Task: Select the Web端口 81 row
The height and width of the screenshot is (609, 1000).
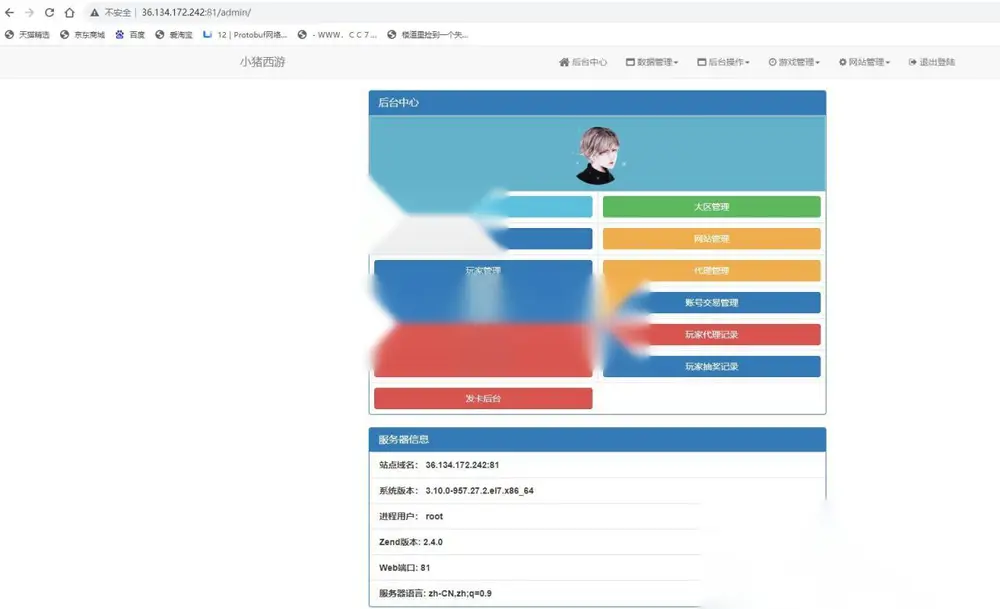Action: pos(598,567)
